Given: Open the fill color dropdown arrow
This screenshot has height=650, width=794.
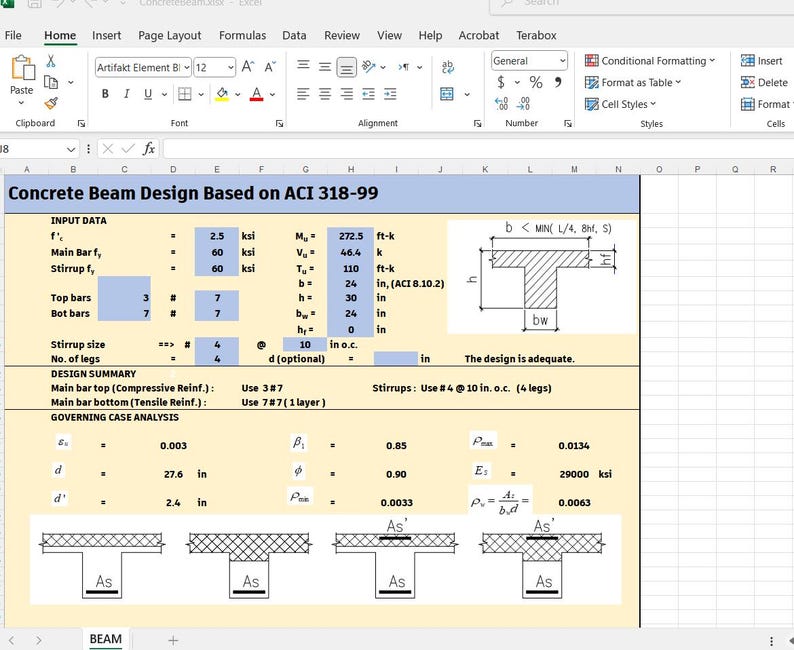Looking at the screenshot, I should [237, 95].
